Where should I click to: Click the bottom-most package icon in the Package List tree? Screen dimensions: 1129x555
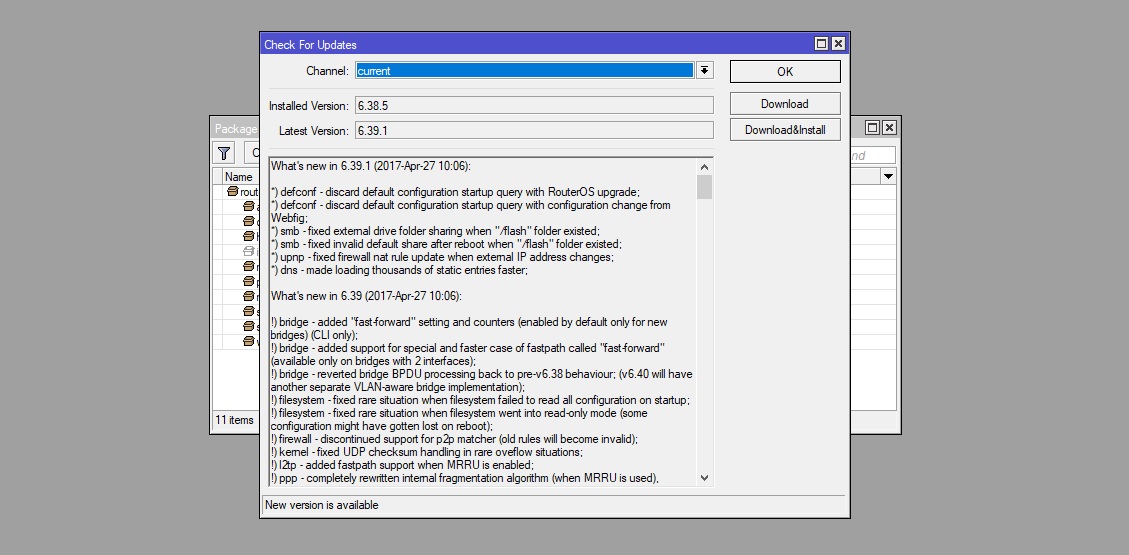coord(249,341)
